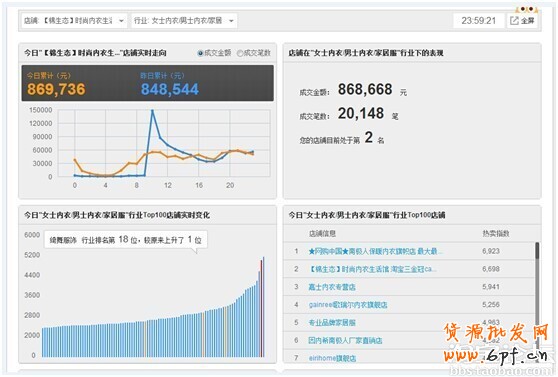Image resolution: width=558 pixels, height=377 pixels.
Task: Click the Top100 shop list scrollbar
Action: point(537,301)
